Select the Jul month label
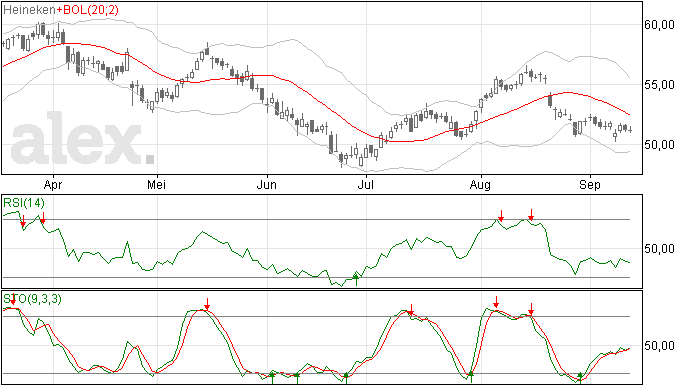690x387 pixels. 365,185
